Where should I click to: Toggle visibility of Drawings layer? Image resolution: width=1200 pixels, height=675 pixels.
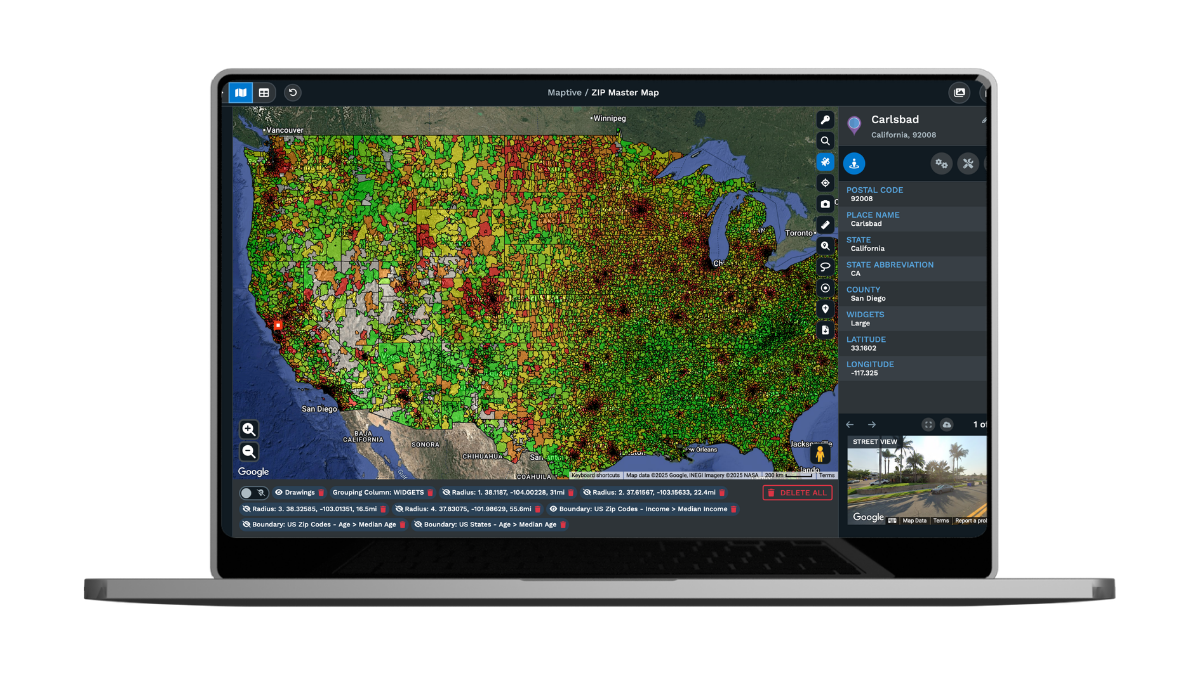tap(279, 493)
